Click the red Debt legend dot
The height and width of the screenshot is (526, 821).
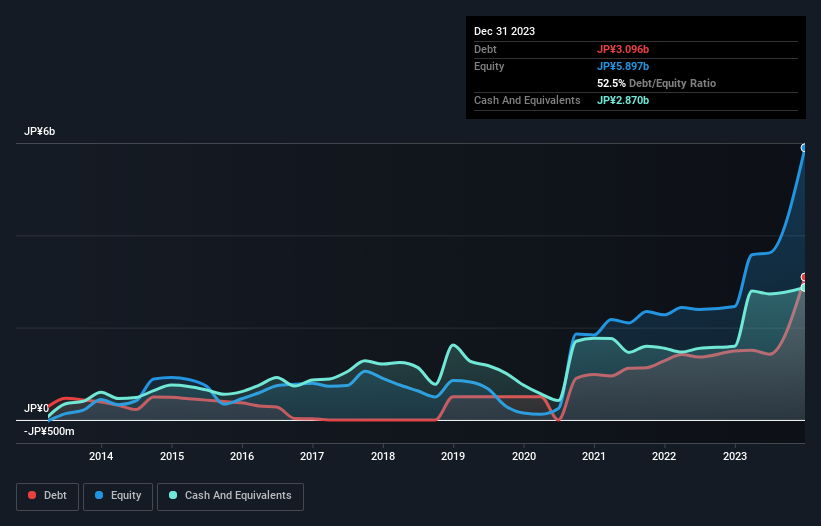32,495
